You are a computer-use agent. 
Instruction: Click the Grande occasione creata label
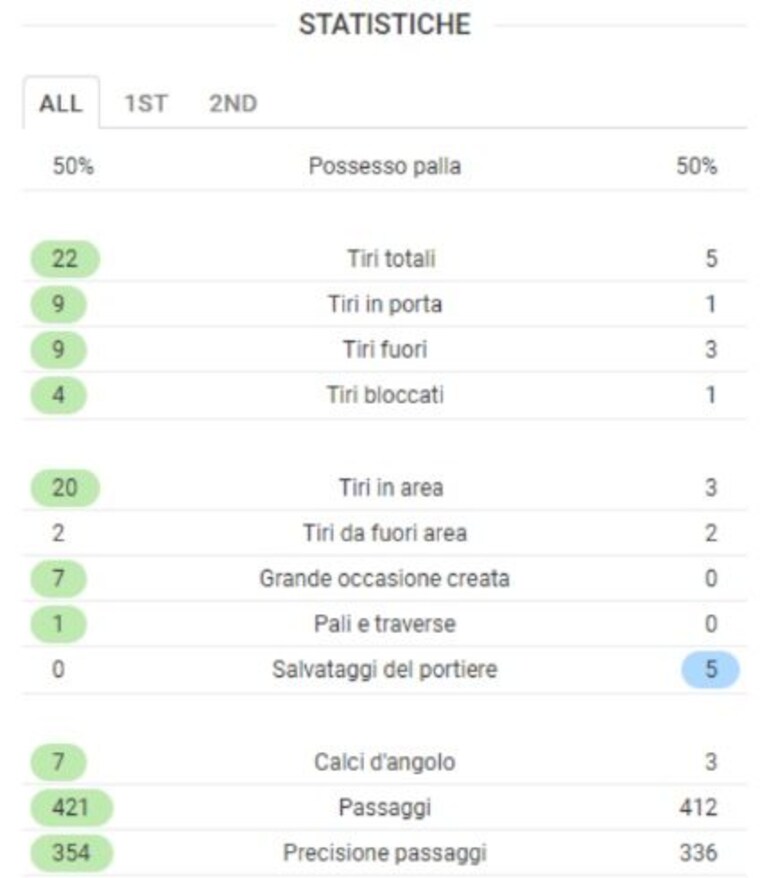385,578
